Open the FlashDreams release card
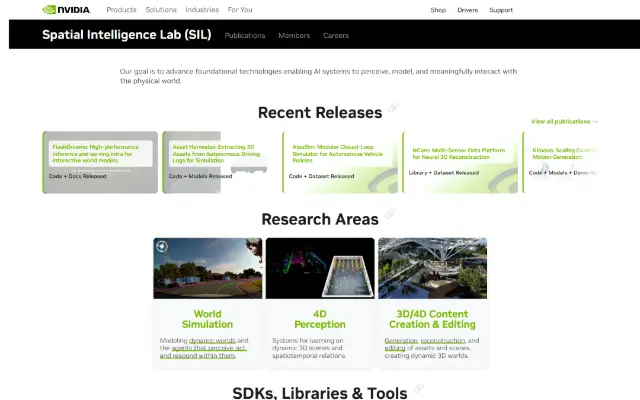The width and height of the screenshot is (640, 400). click(x=100, y=162)
